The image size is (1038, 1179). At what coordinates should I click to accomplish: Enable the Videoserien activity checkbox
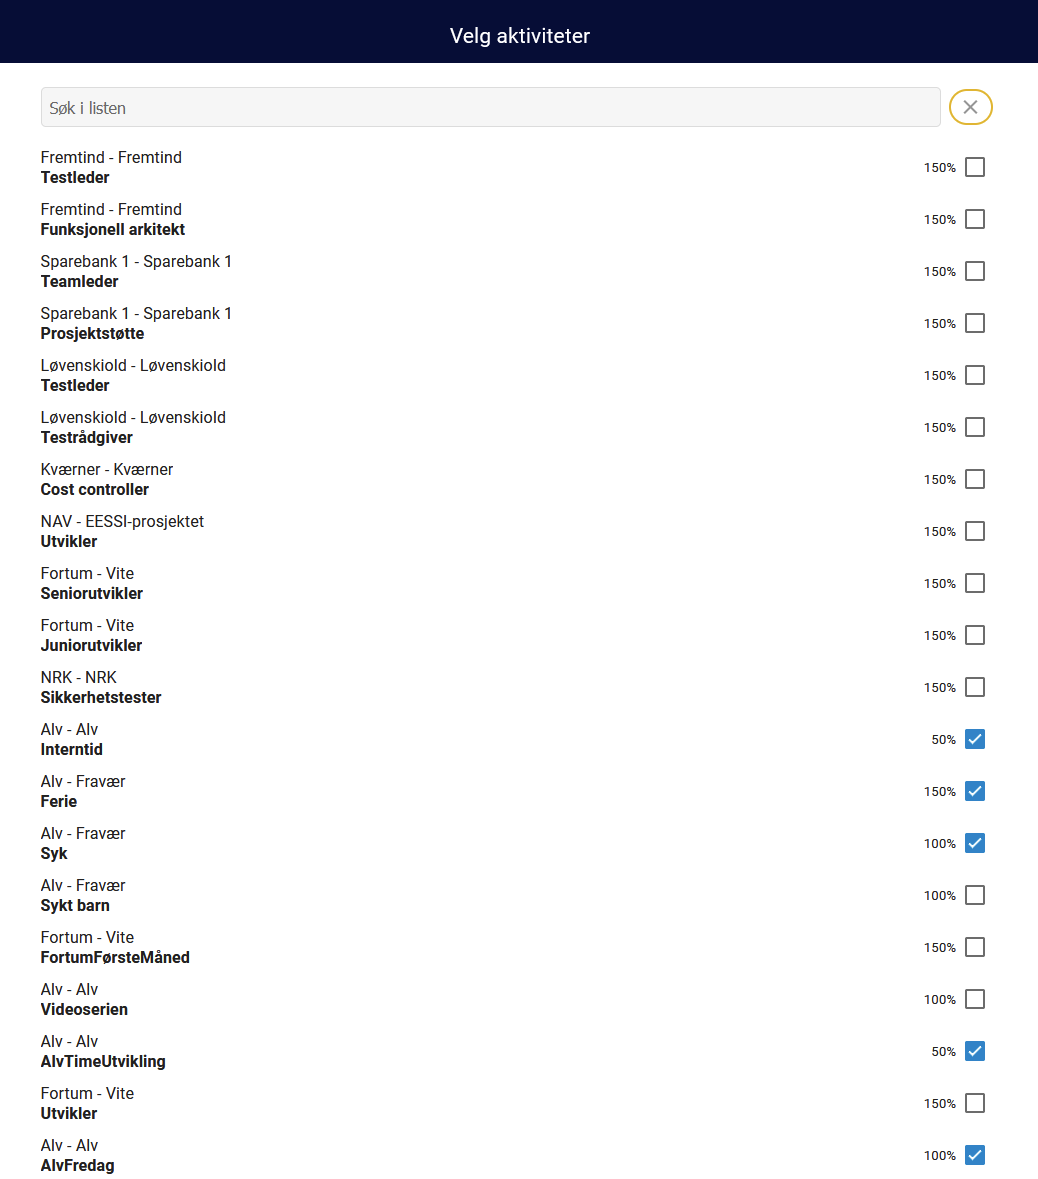975,999
